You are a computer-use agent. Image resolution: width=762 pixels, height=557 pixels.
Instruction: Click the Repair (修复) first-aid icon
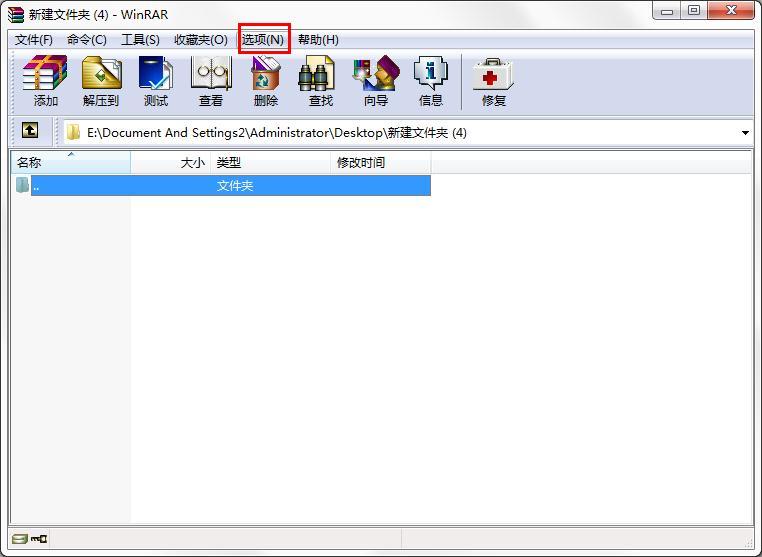493,74
